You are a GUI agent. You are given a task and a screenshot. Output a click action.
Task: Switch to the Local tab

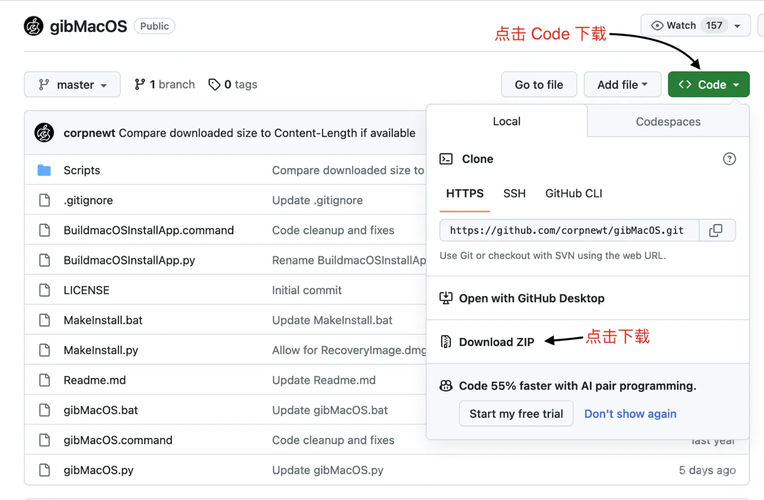[507, 121]
